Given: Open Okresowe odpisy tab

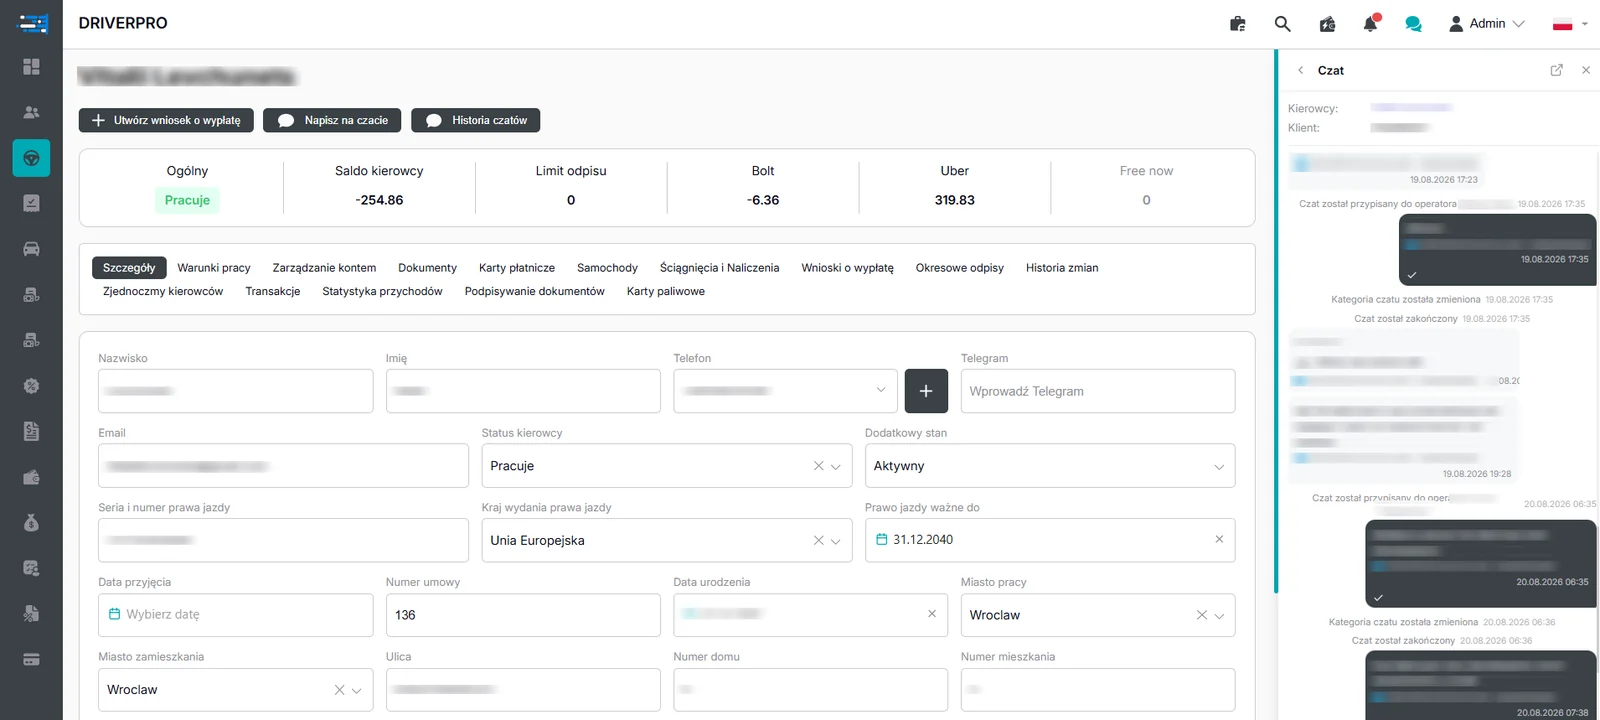Looking at the screenshot, I should pyautogui.click(x=960, y=268).
